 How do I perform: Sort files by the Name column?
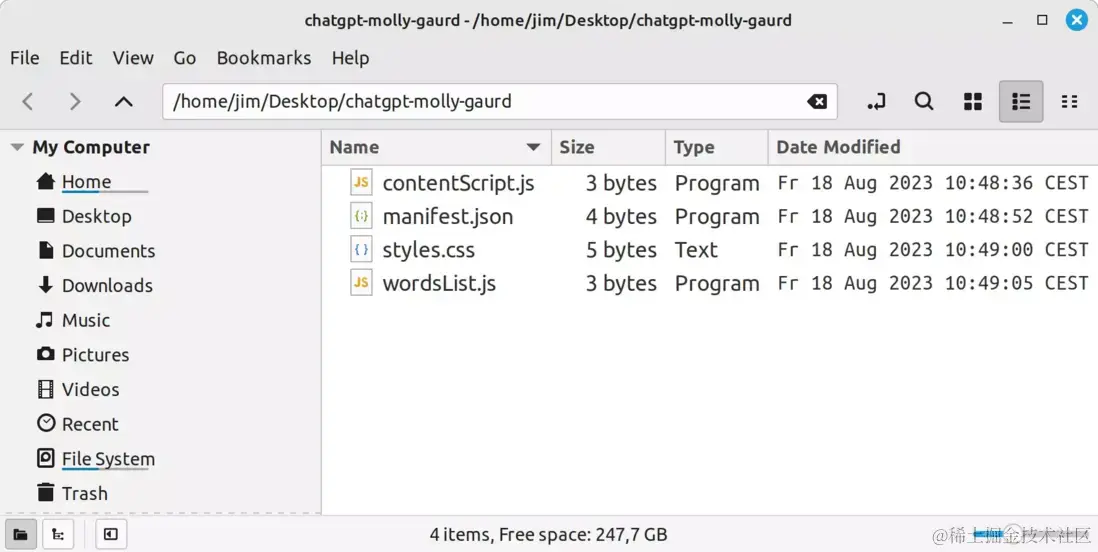pos(436,147)
